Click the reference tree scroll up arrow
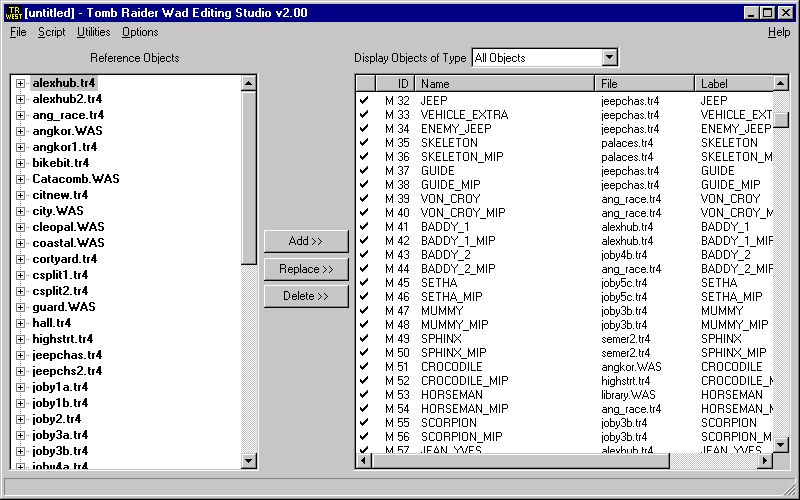800x500 pixels. [x=248, y=83]
